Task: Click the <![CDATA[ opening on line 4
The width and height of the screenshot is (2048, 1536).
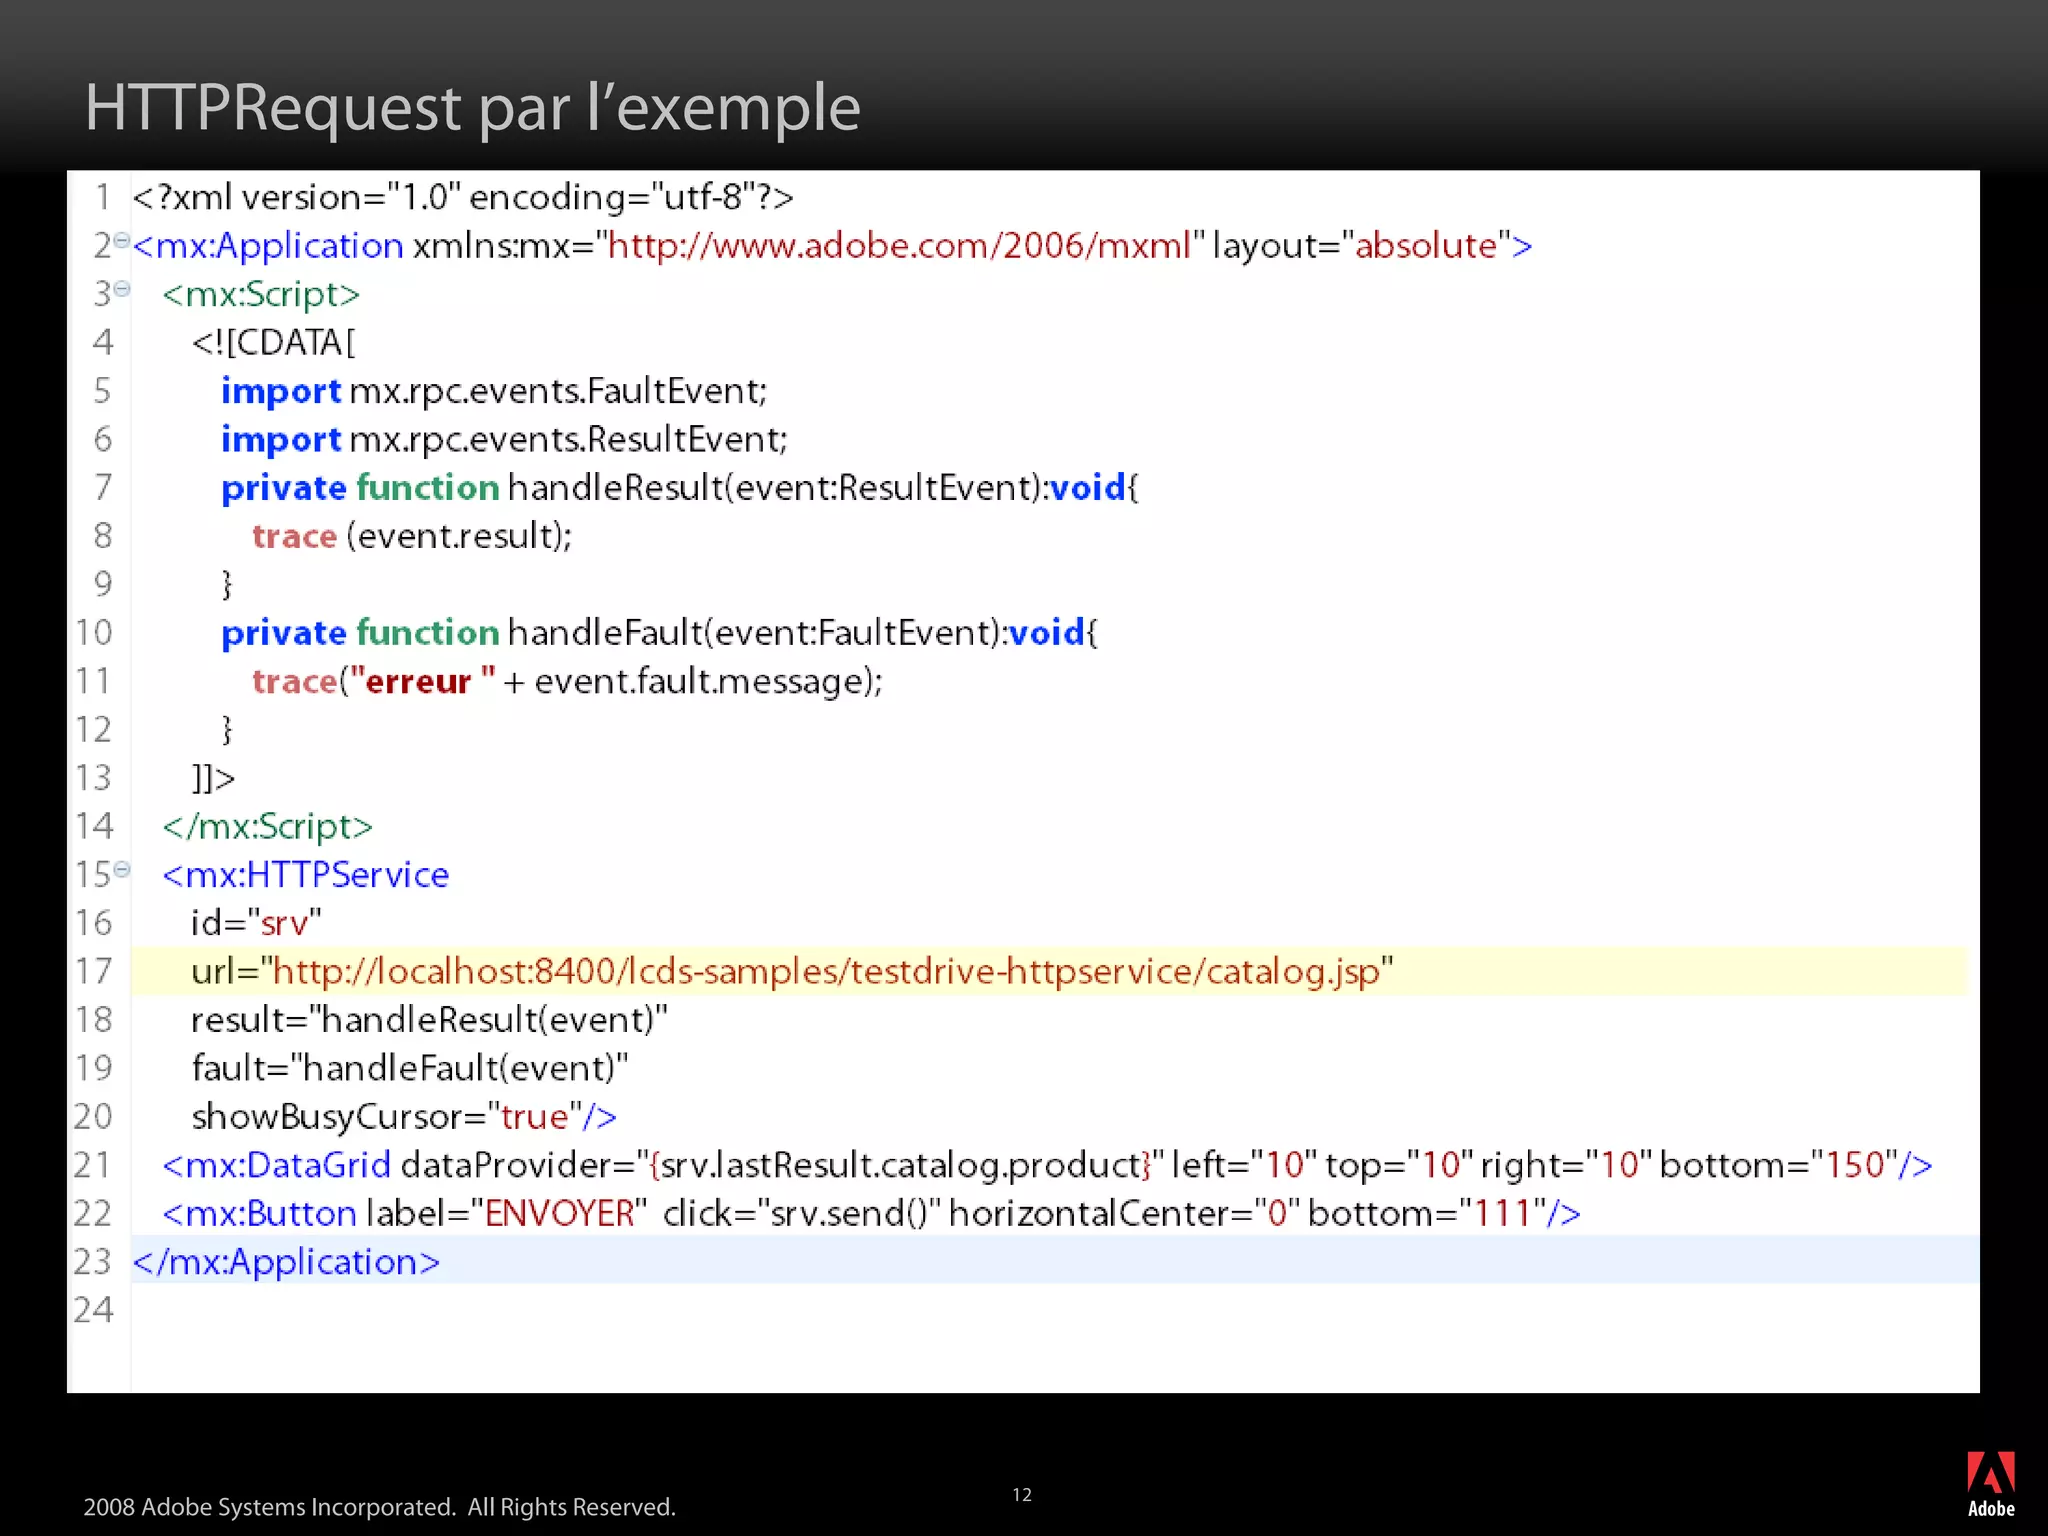Action: coord(273,342)
